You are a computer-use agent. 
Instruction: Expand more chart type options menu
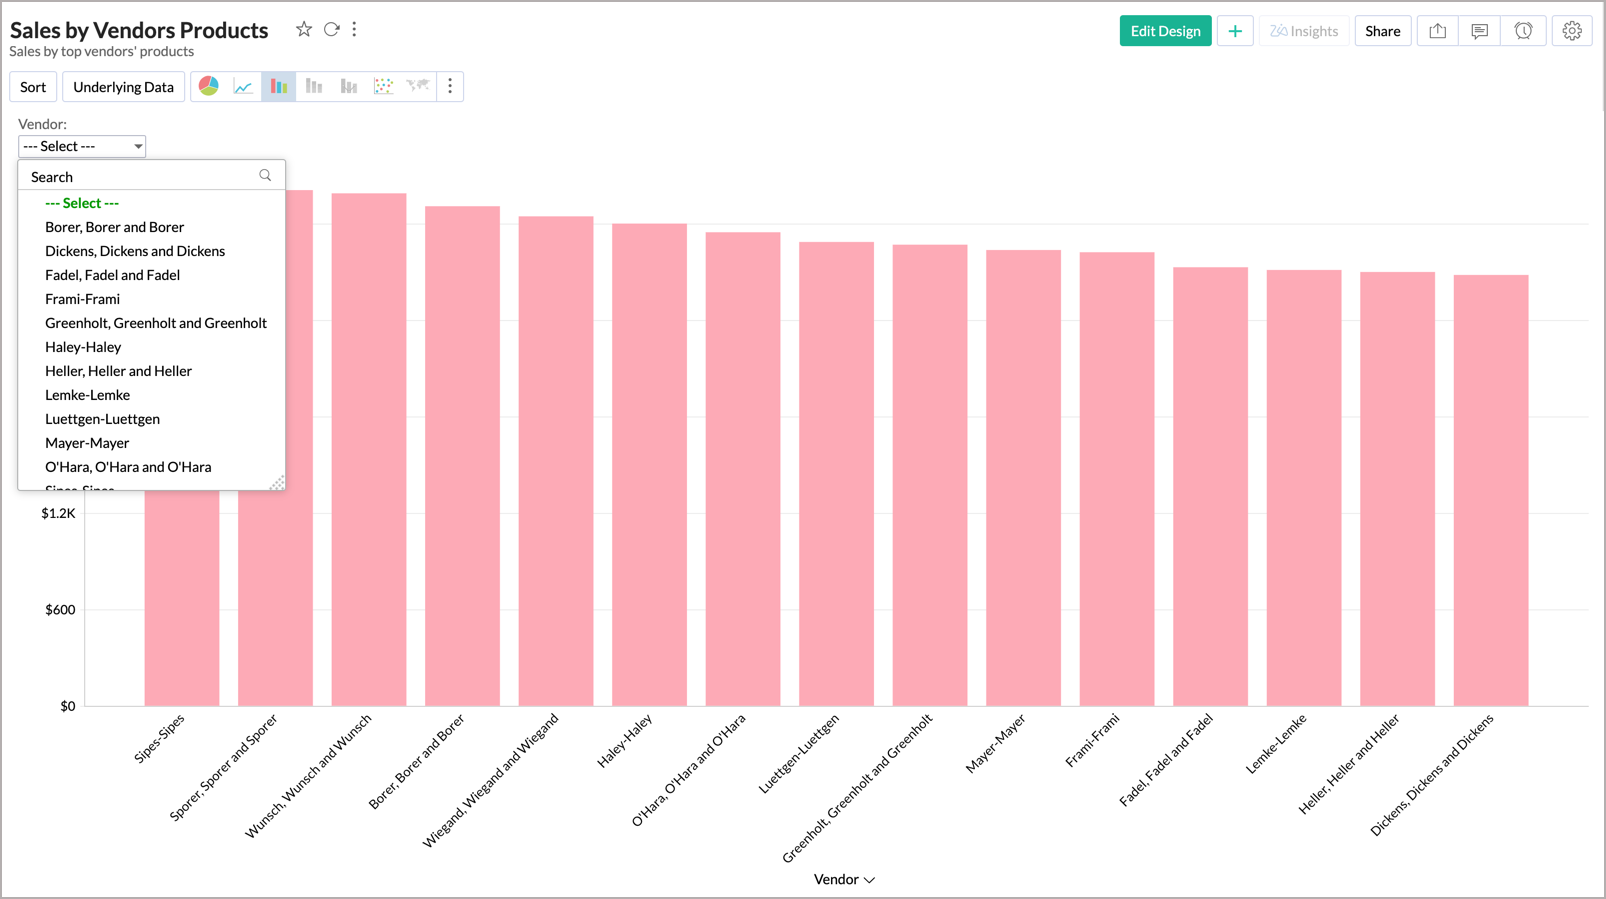450,86
